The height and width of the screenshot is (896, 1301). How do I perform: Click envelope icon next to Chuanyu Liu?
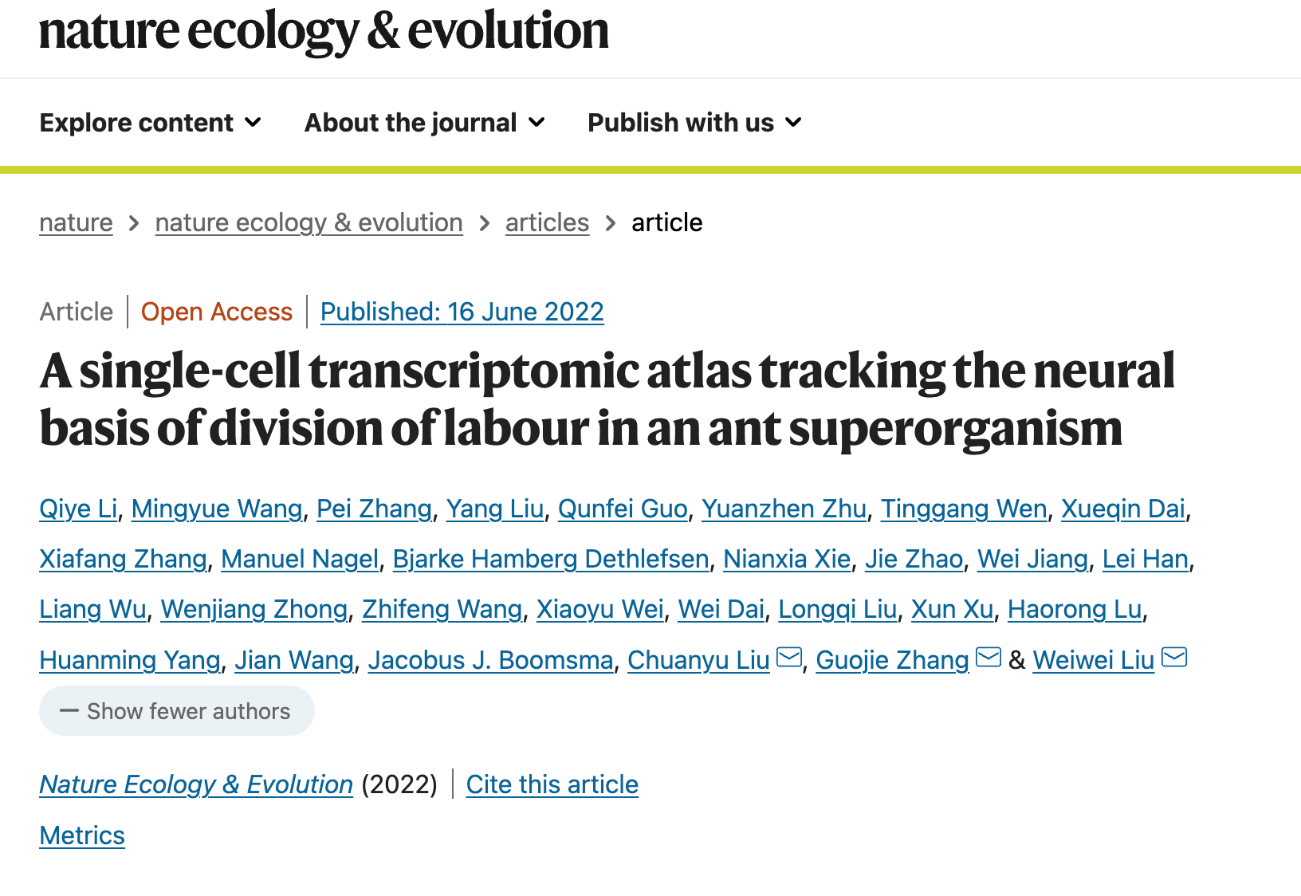[x=789, y=658]
